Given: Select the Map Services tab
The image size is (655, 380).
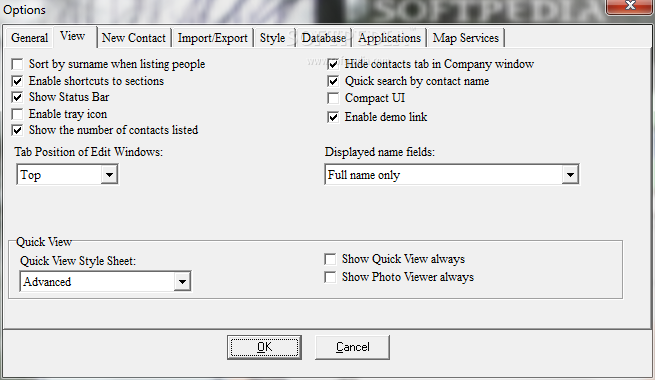Looking at the screenshot, I should 465,38.
